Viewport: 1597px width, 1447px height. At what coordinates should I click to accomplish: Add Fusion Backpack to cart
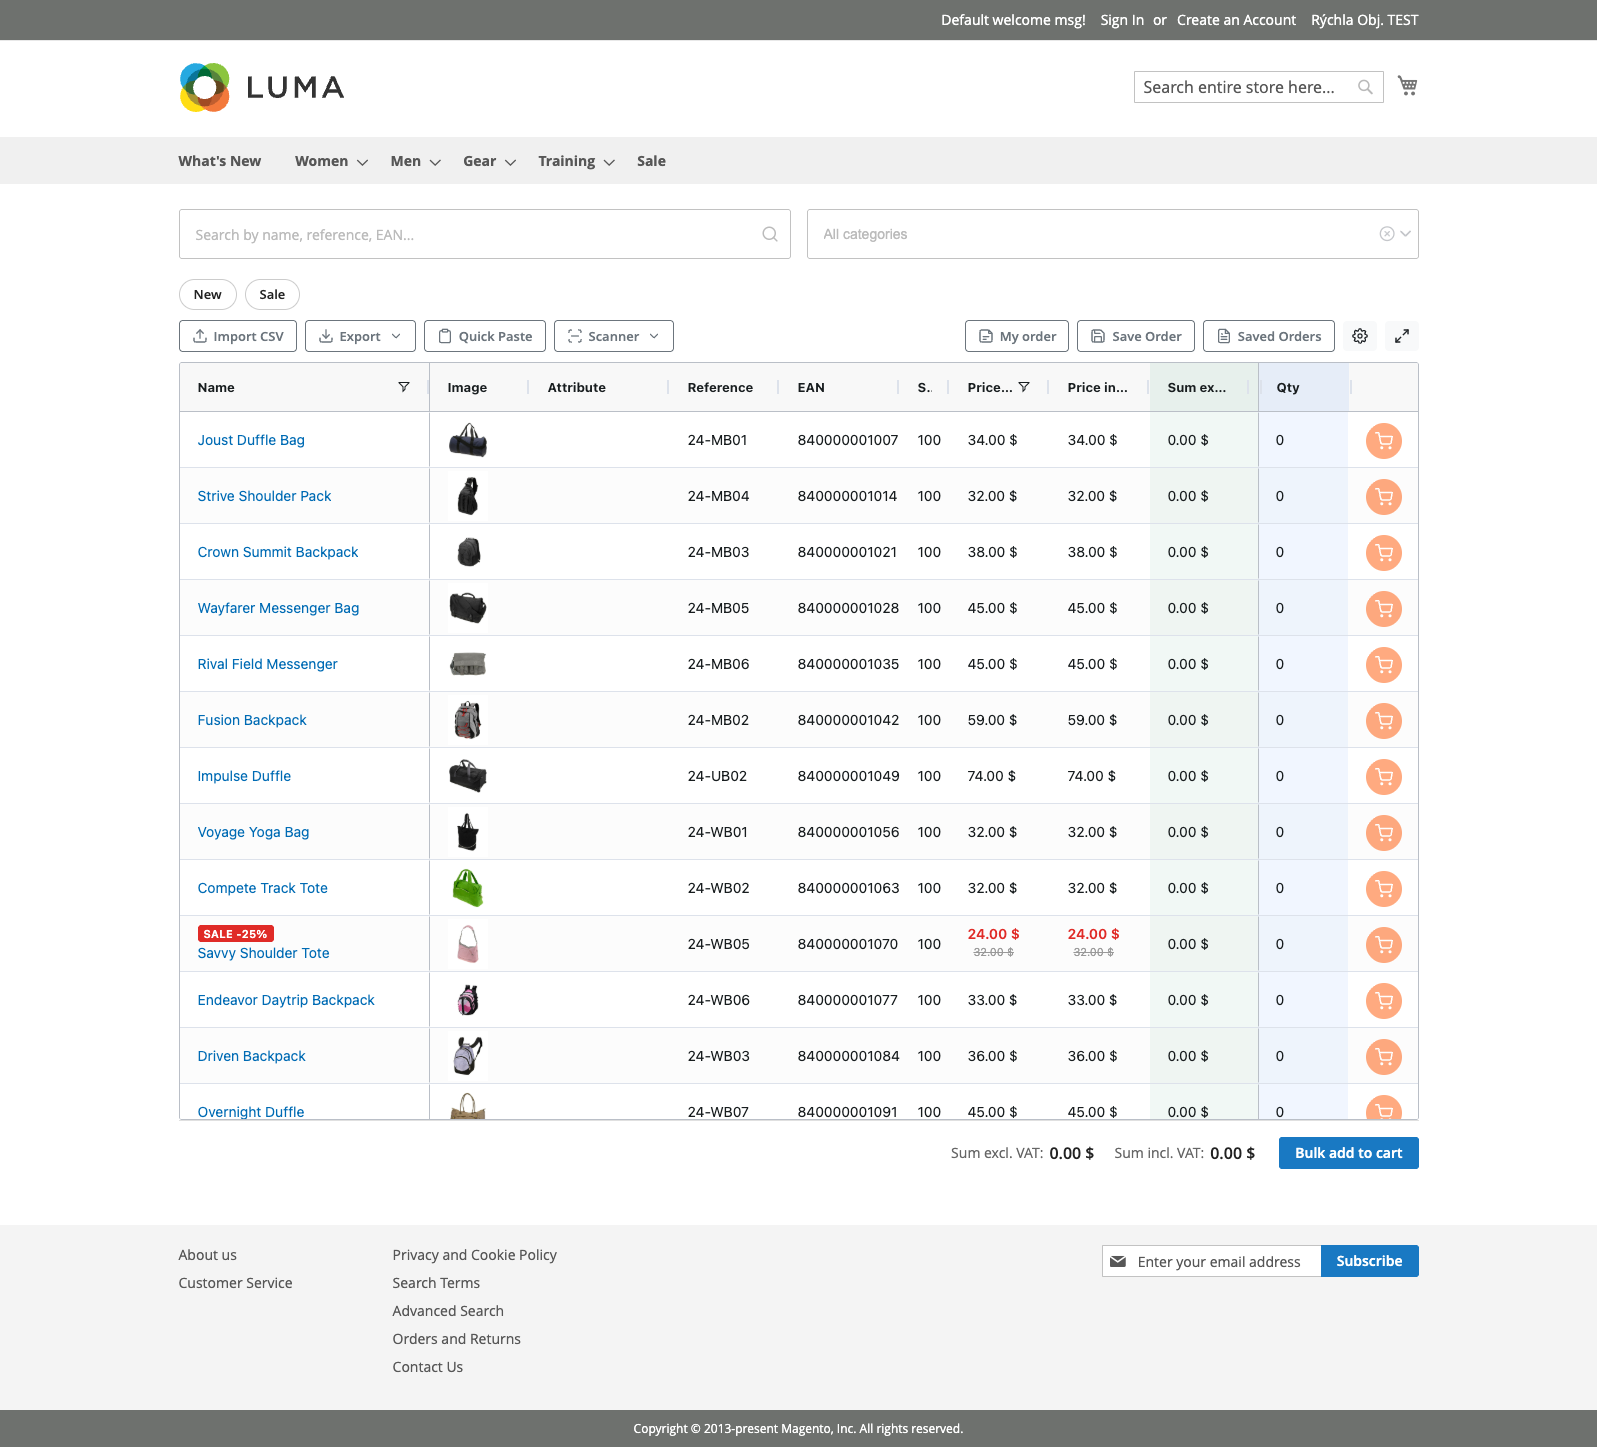[x=1384, y=720]
